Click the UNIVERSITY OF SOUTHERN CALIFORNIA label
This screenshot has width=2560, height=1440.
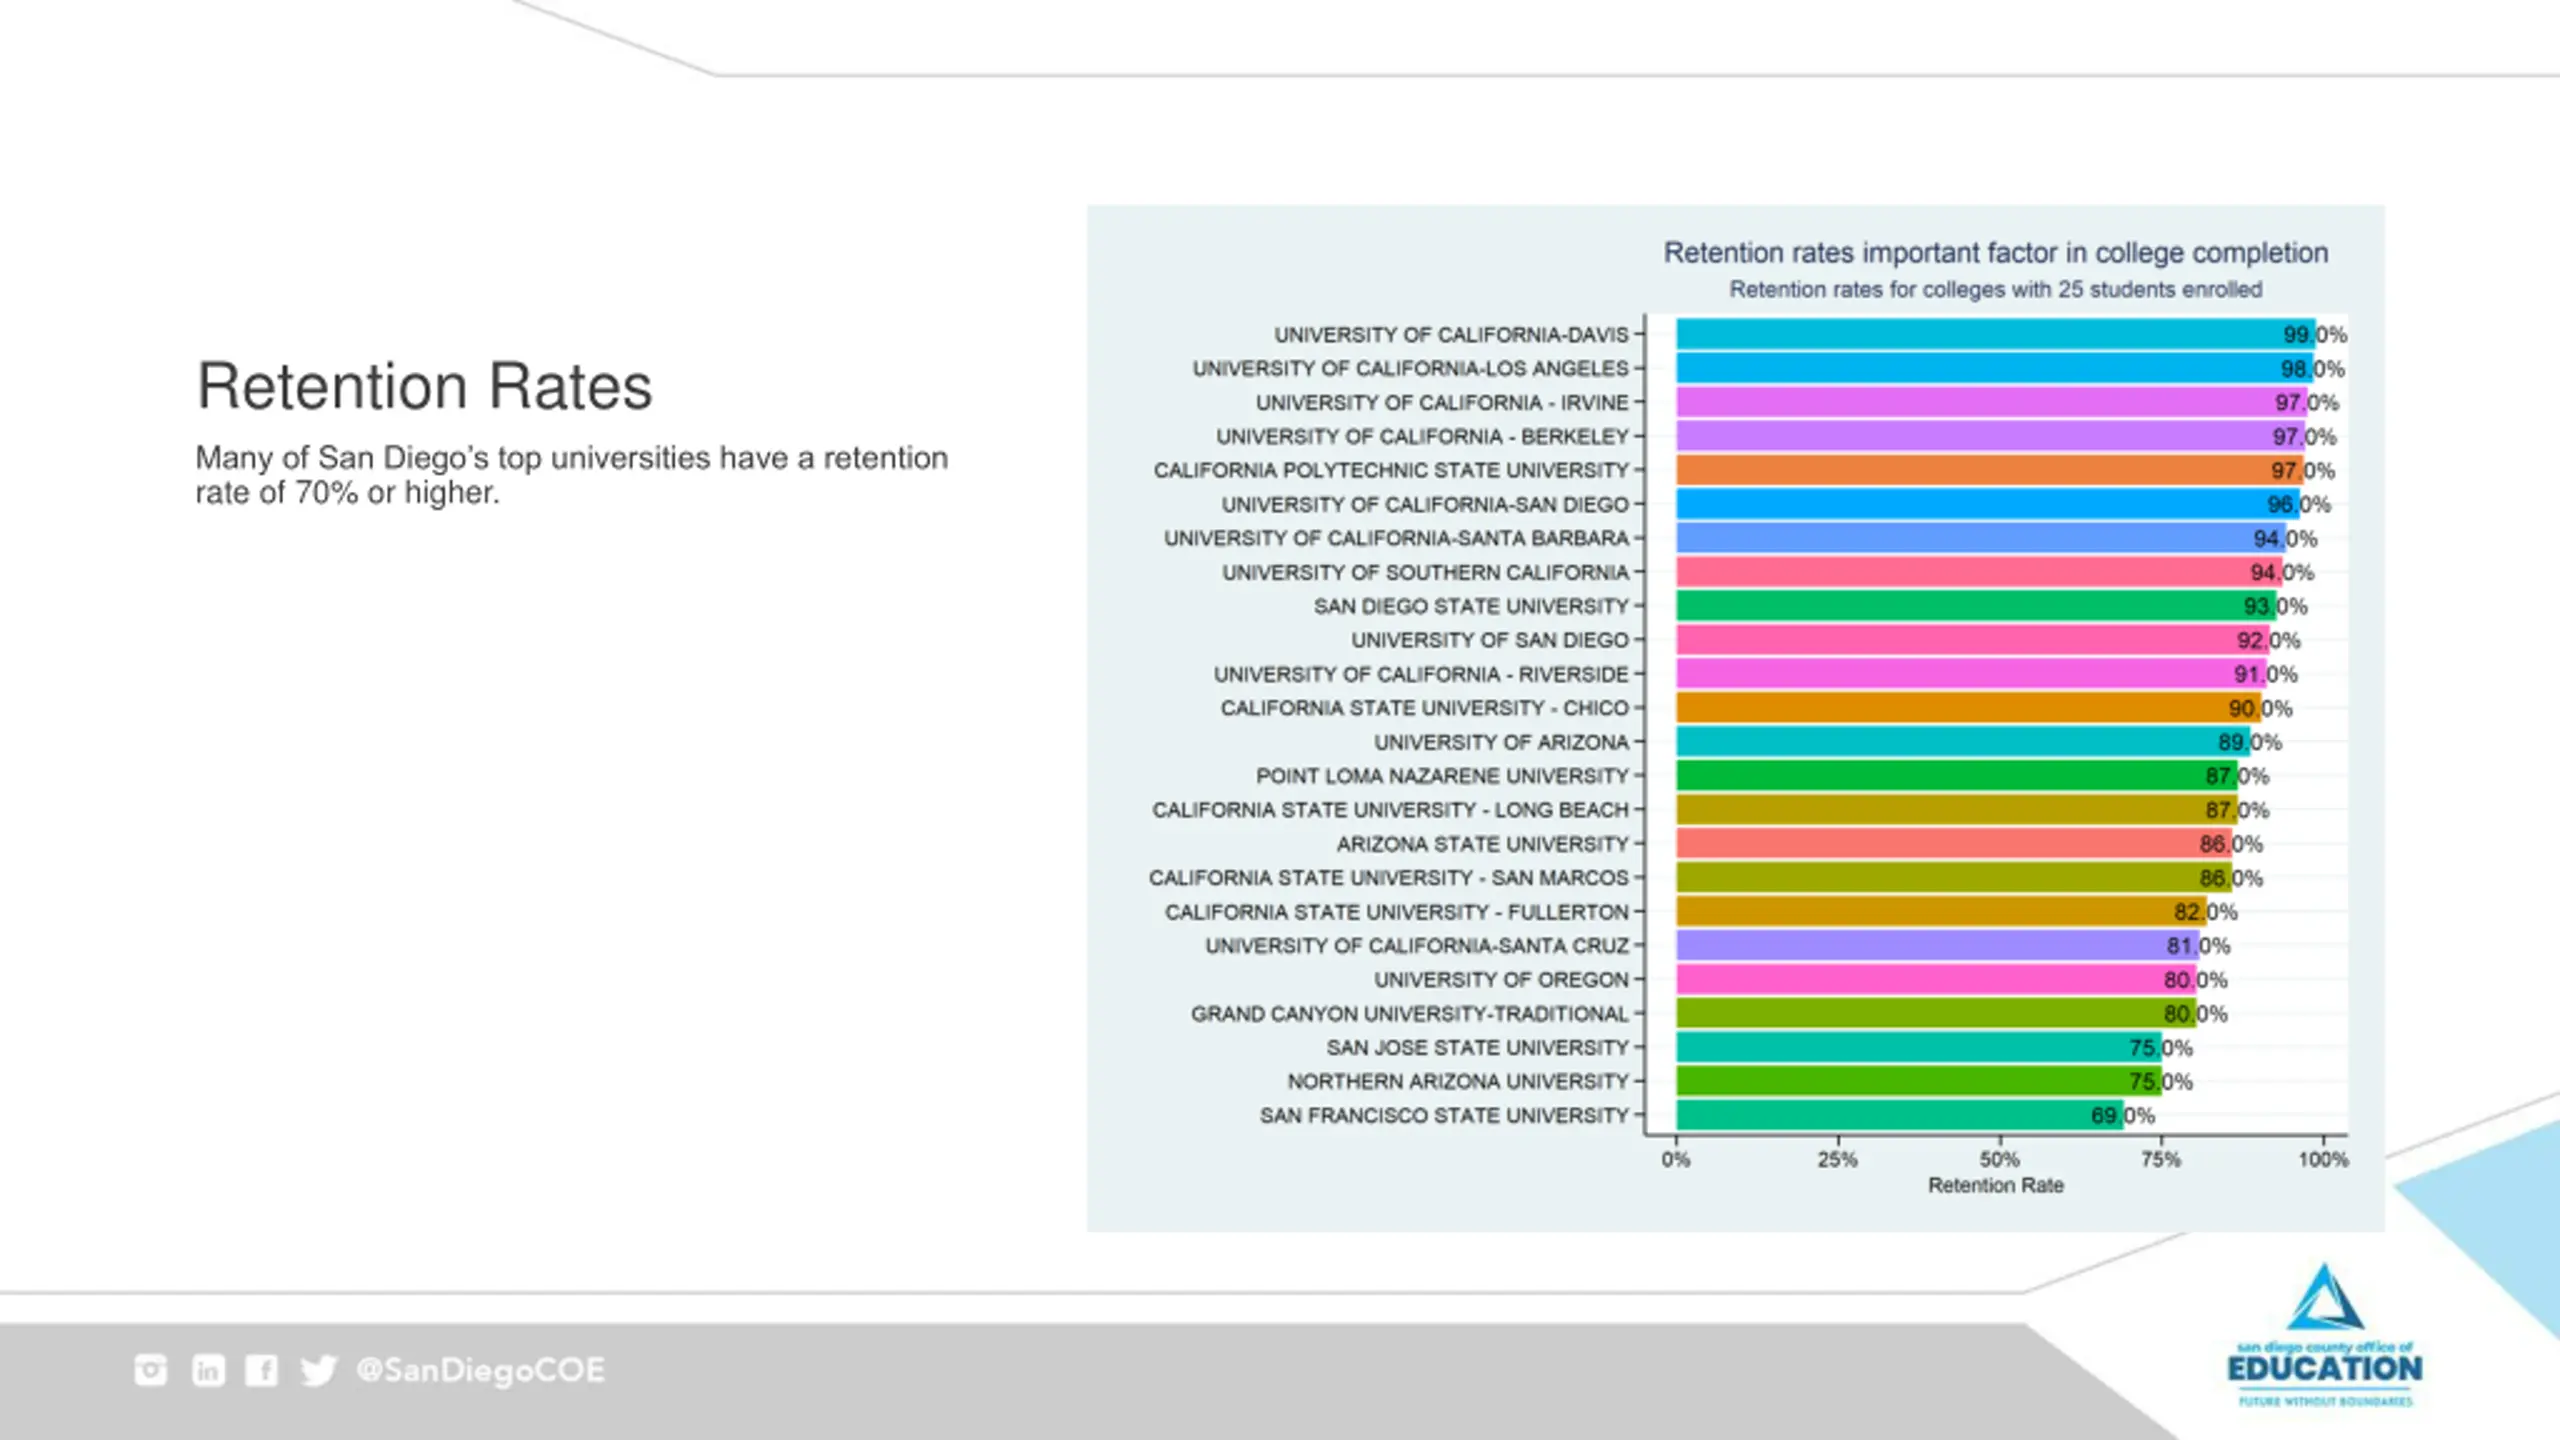click(1425, 573)
